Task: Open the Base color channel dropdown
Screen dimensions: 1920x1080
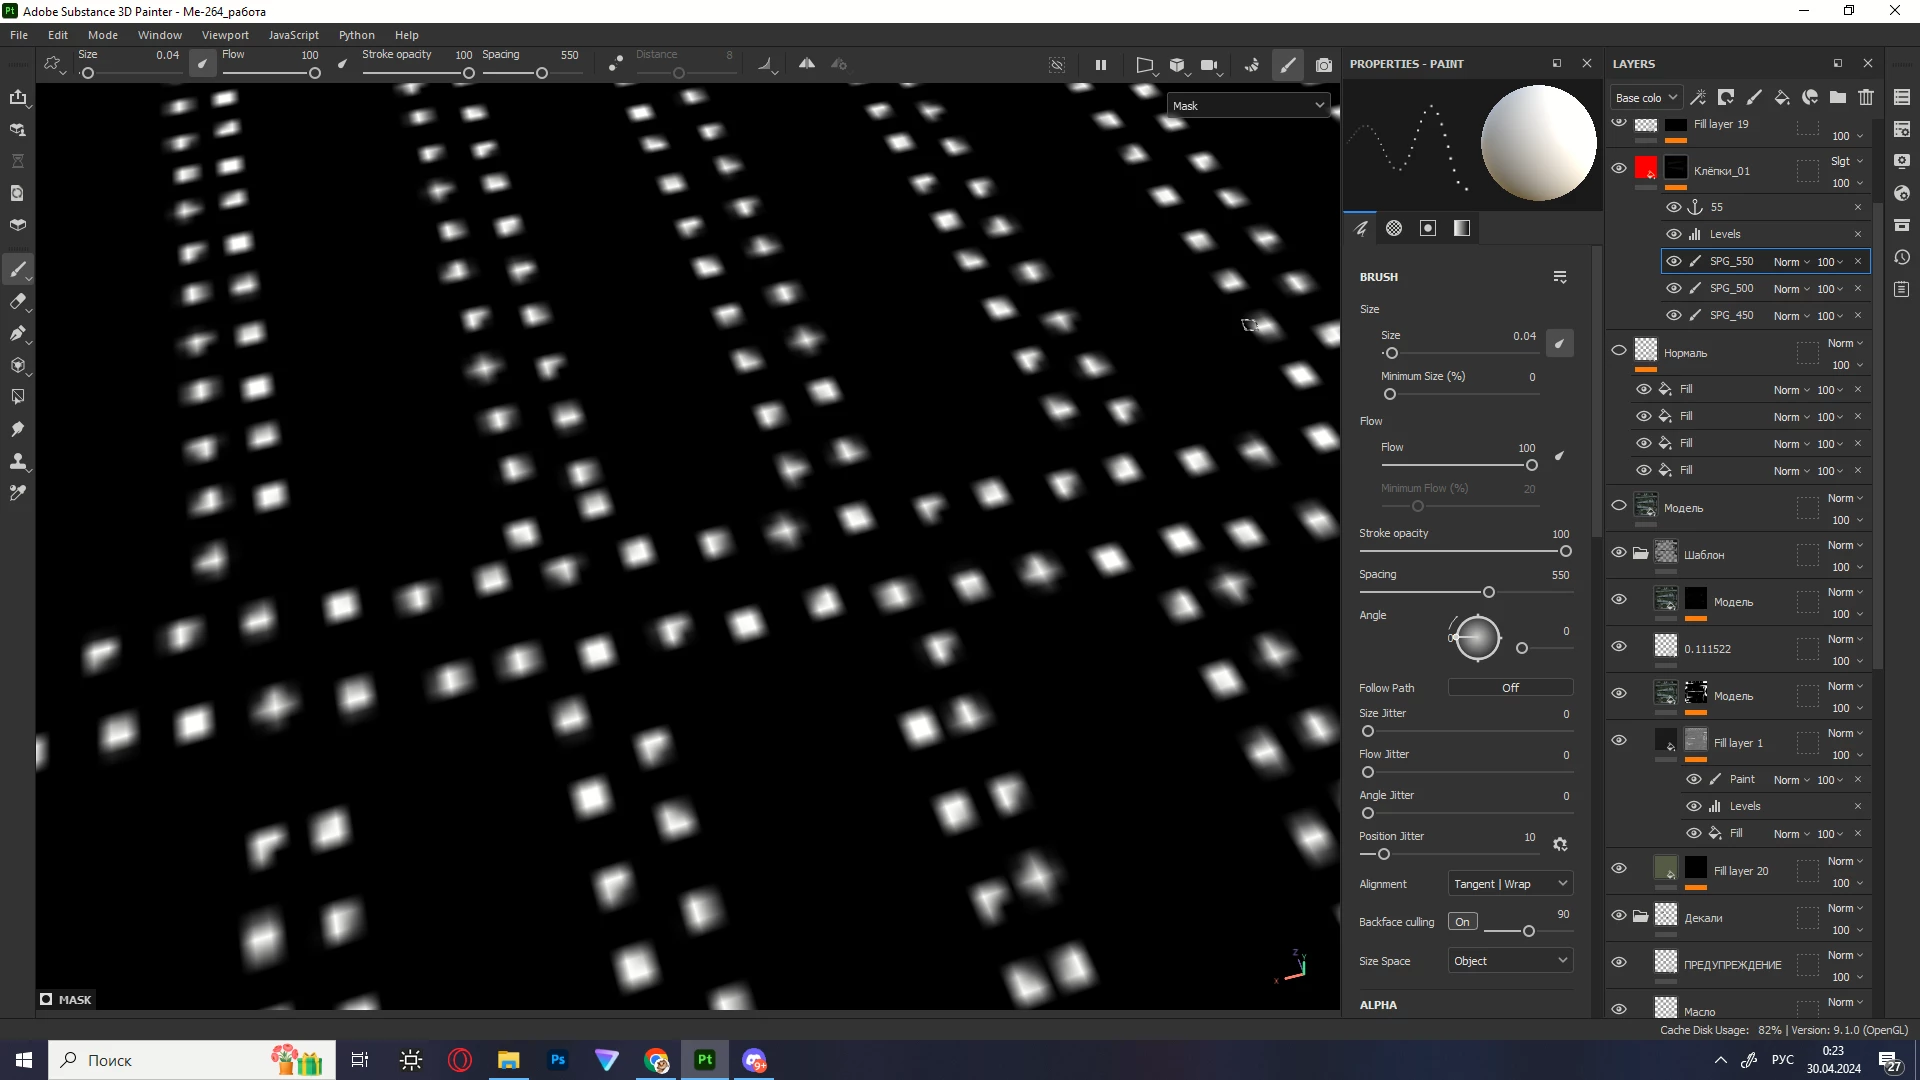Action: 1646,97
